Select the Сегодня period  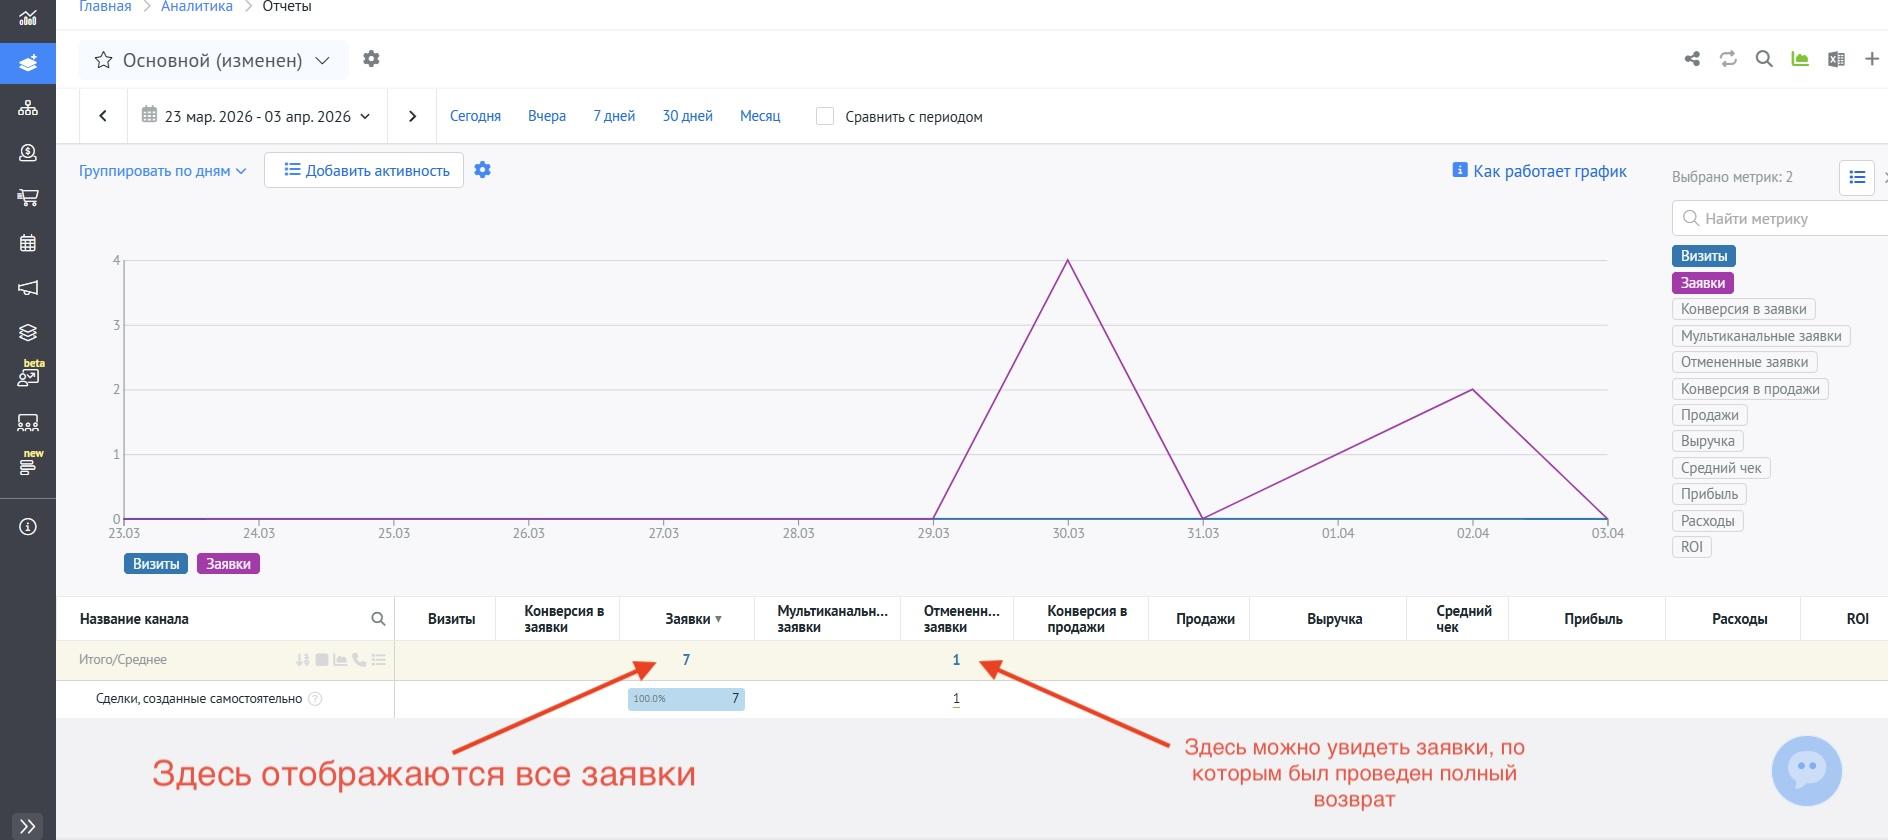[x=475, y=116]
